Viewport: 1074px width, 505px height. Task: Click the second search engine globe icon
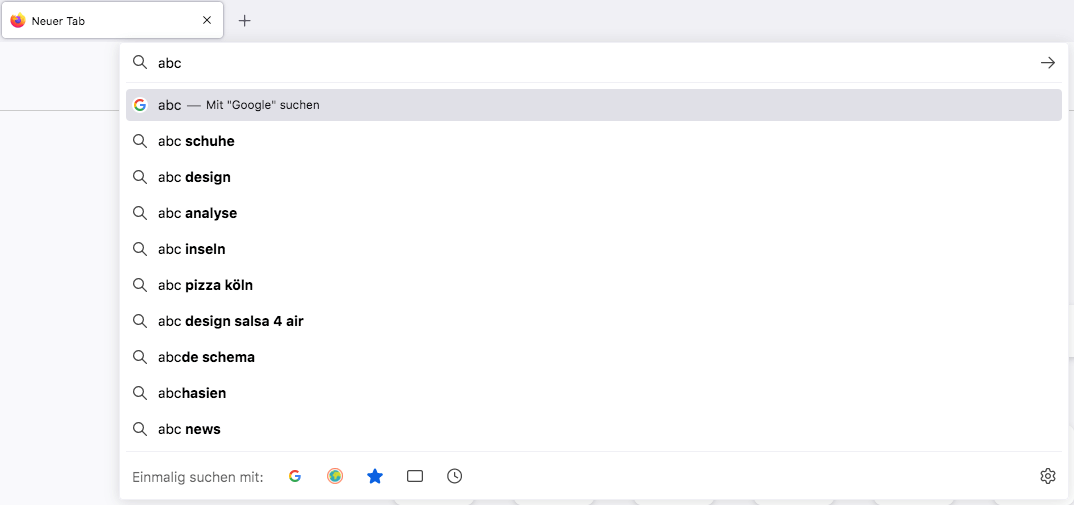335,476
